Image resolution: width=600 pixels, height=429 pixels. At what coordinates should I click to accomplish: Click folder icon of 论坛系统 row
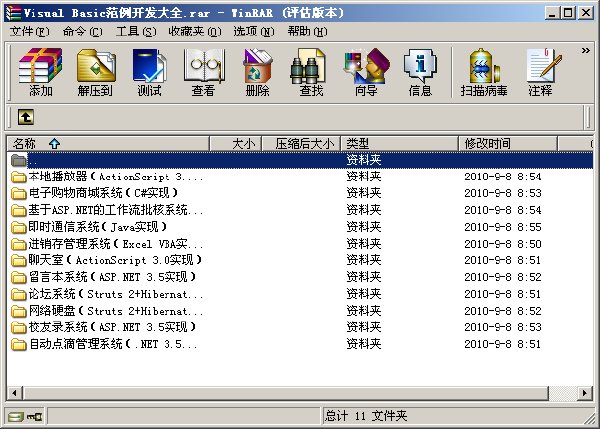tap(18, 294)
